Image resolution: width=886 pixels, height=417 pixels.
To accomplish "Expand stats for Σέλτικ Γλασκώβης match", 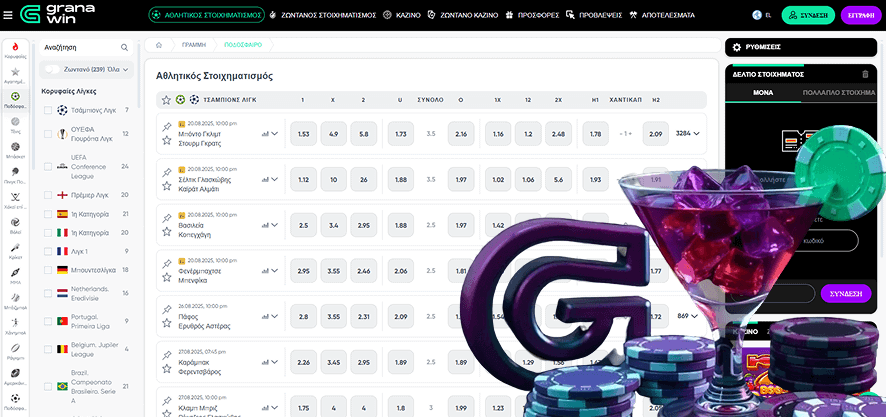I will (x=270, y=180).
